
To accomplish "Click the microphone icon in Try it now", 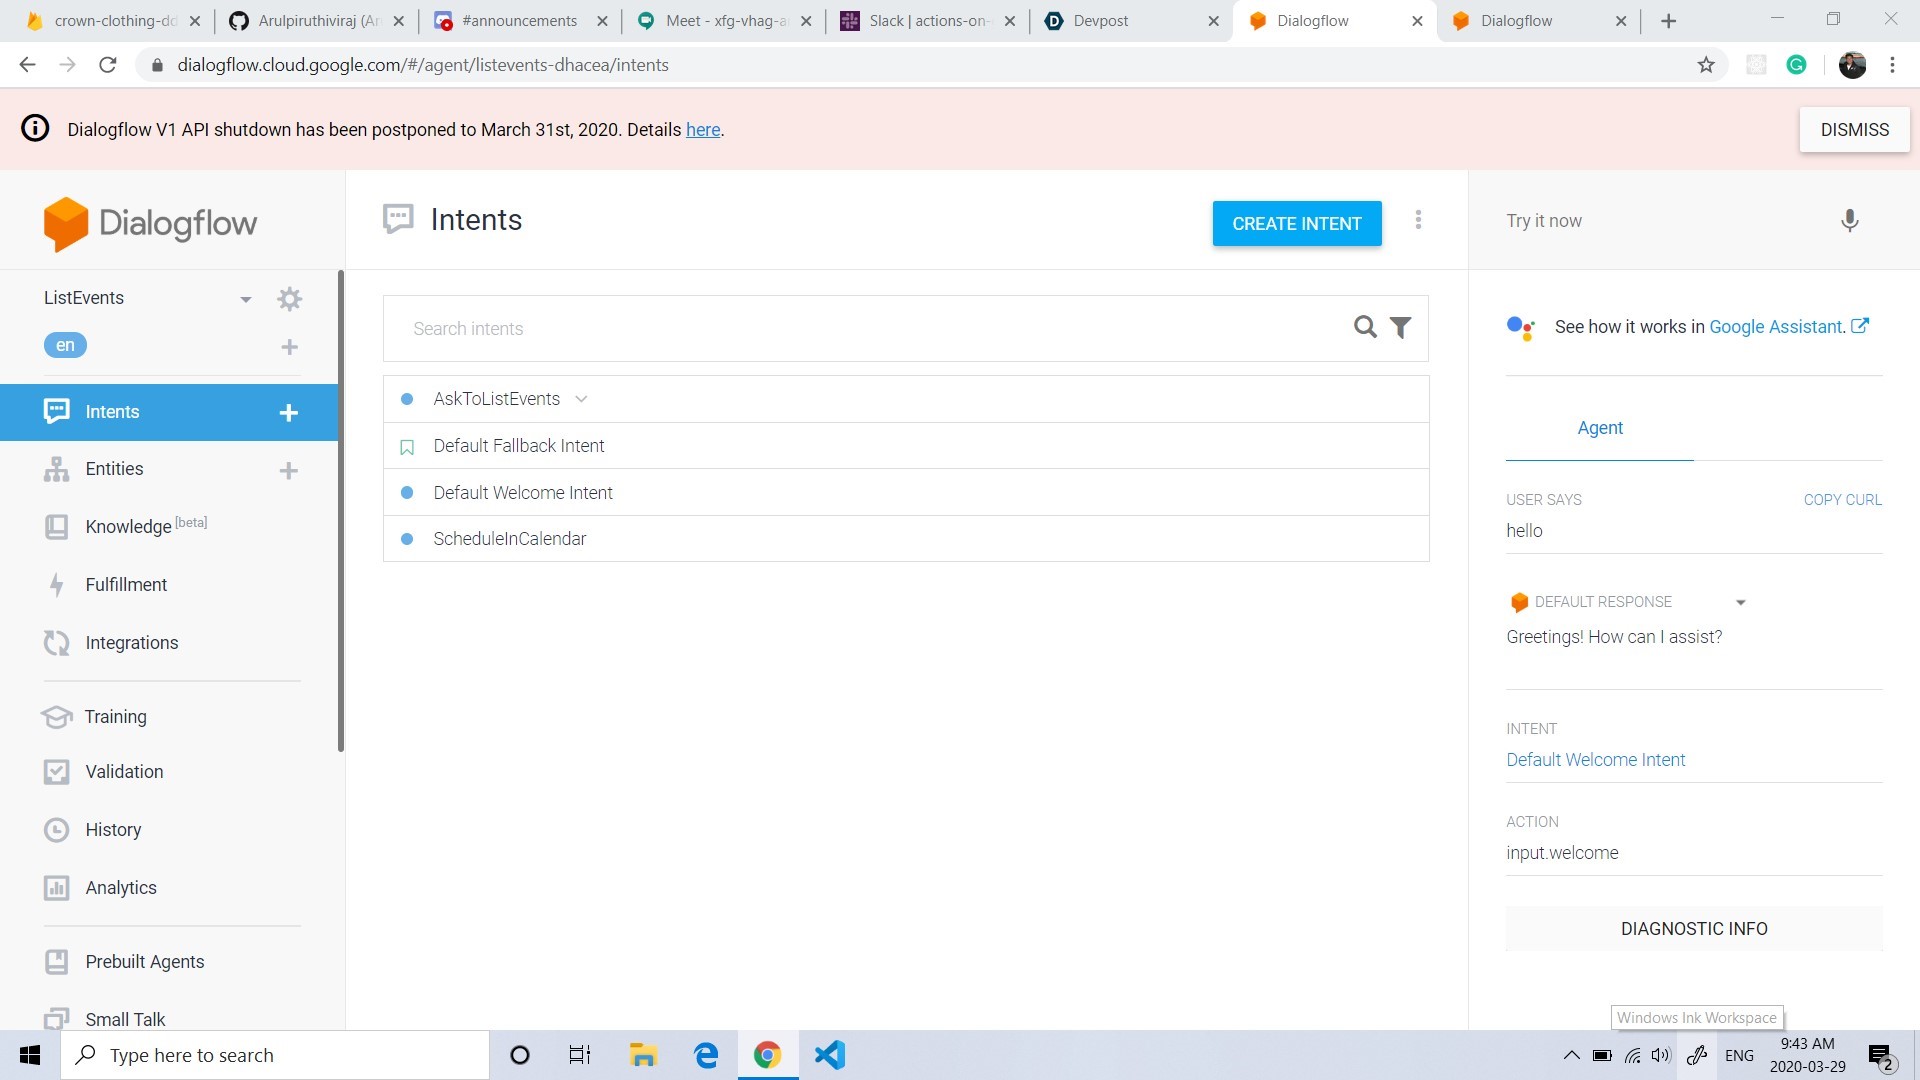I will (x=1849, y=221).
